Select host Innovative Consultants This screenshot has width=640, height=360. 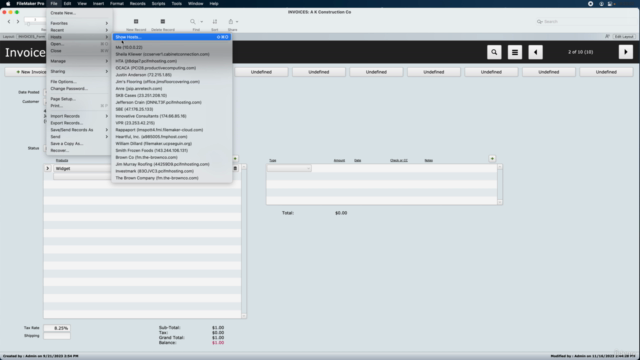click(x=171, y=116)
